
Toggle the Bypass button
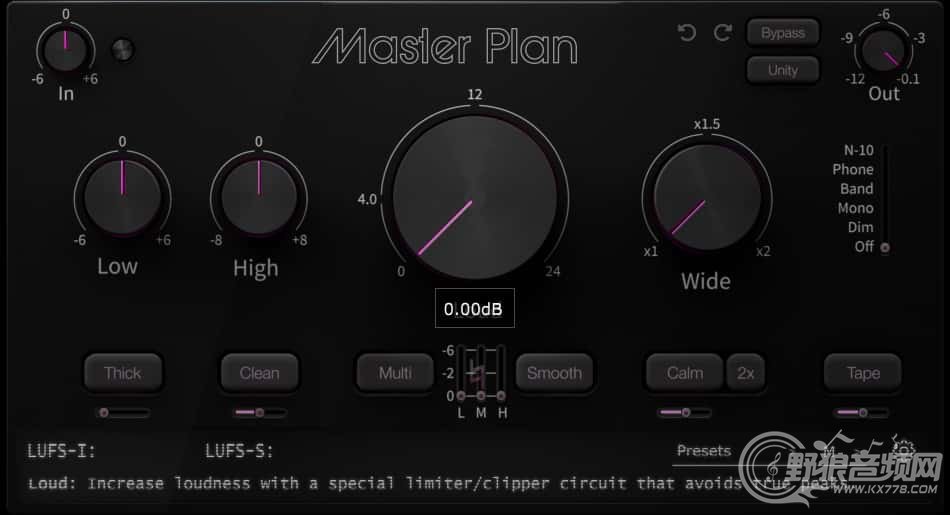[783, 33]
